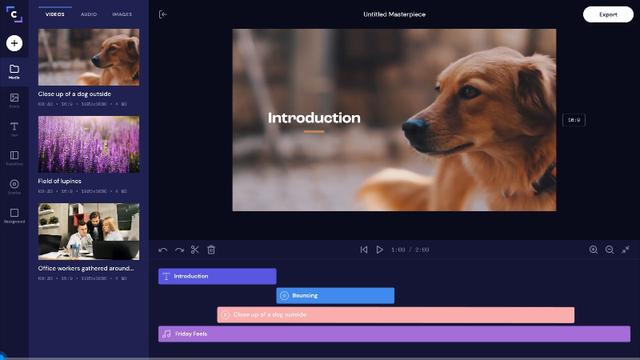This screenshot has width=640, height=360.
Task: Undo the last action
Action: coord(163,250)
